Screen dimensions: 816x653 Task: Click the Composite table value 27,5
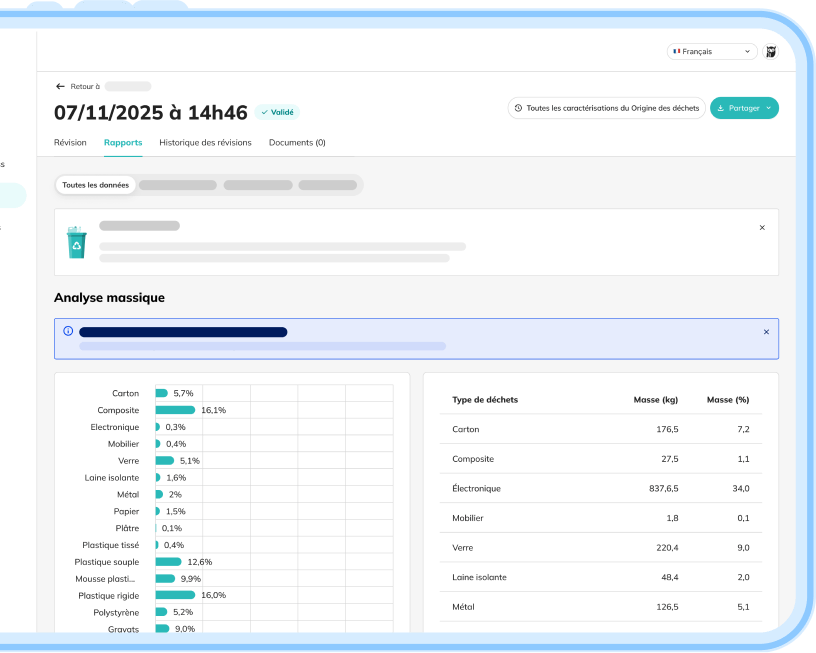(670, 459)
